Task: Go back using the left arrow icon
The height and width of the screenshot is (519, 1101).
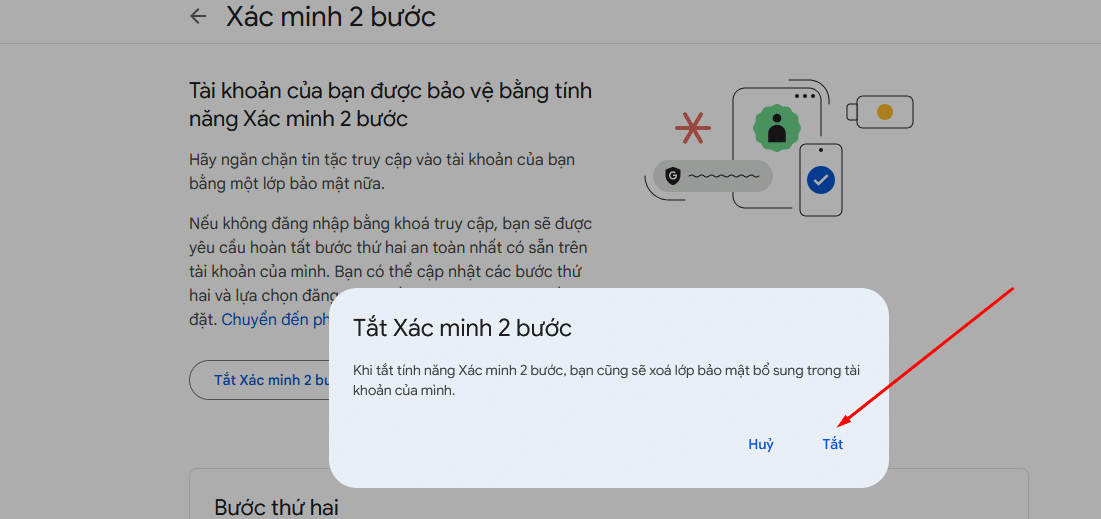Action: click(199, 16)
